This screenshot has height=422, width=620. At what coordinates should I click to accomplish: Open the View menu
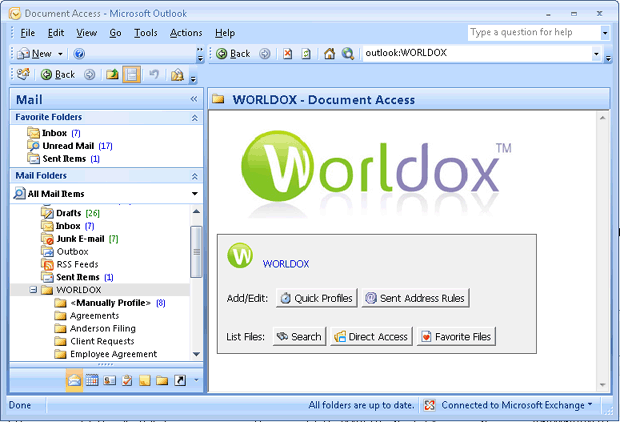point(87,33)
